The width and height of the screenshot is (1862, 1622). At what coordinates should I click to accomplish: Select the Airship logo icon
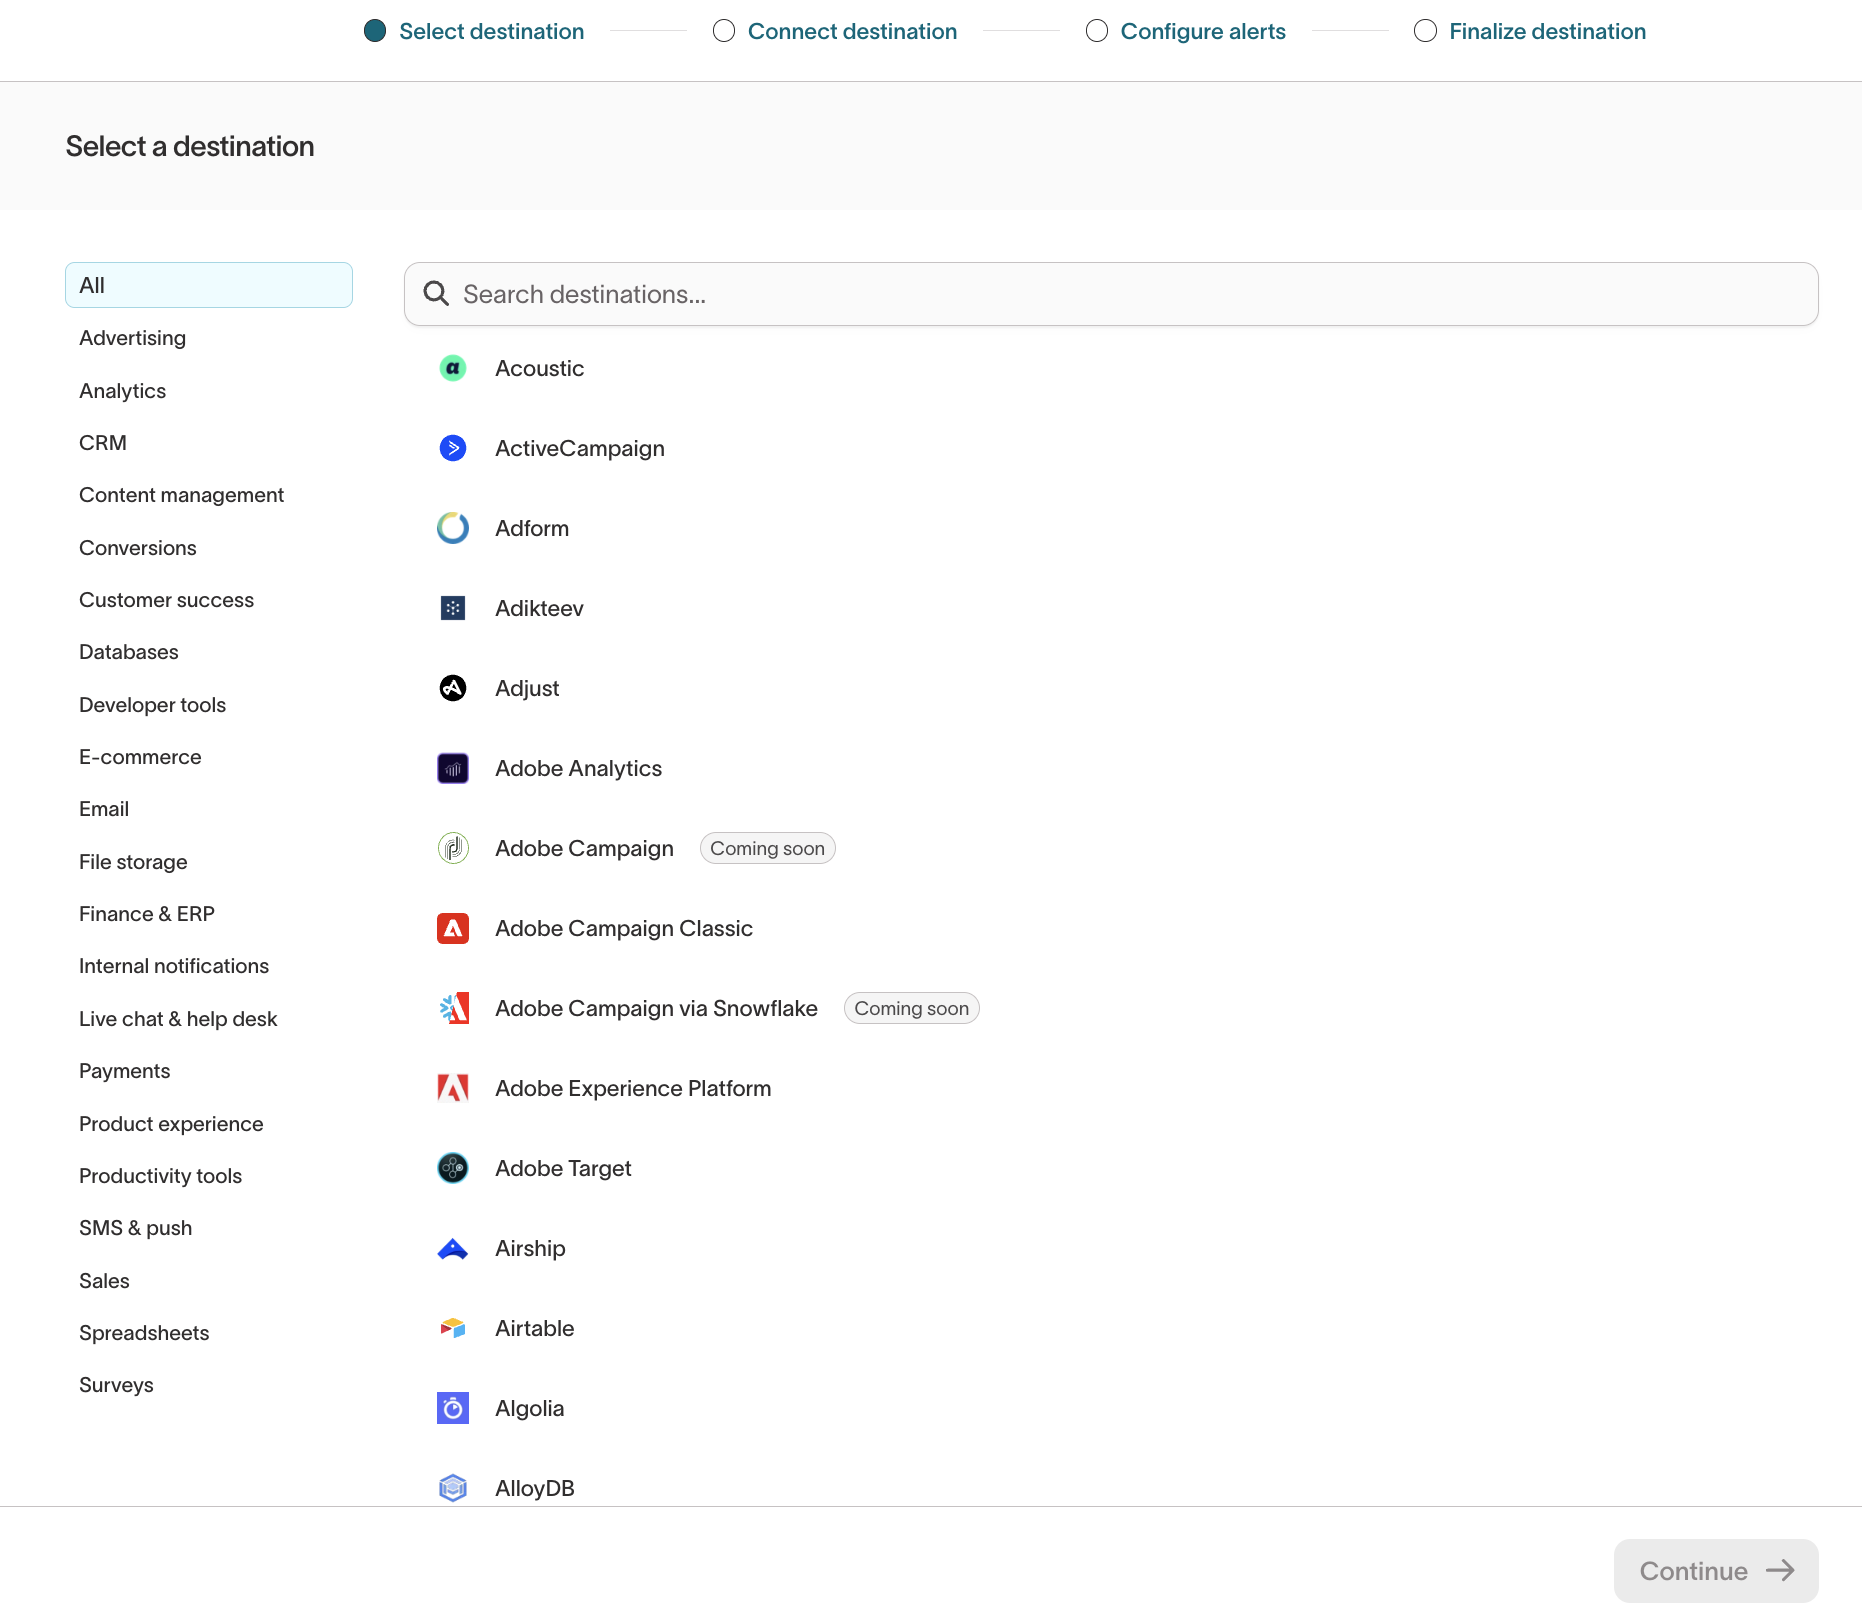(453, 1248)
